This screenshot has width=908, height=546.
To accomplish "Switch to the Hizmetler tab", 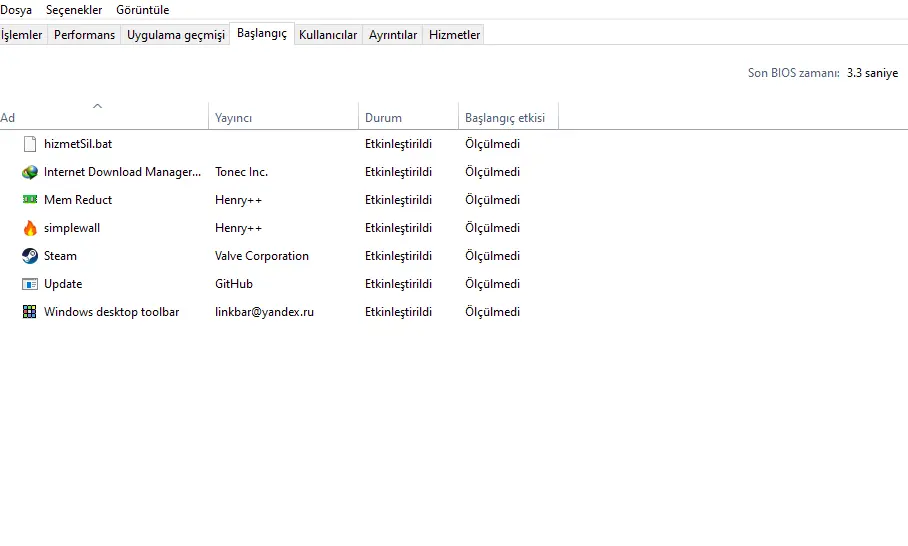I will pyautogui.click(x=455, y=35).
